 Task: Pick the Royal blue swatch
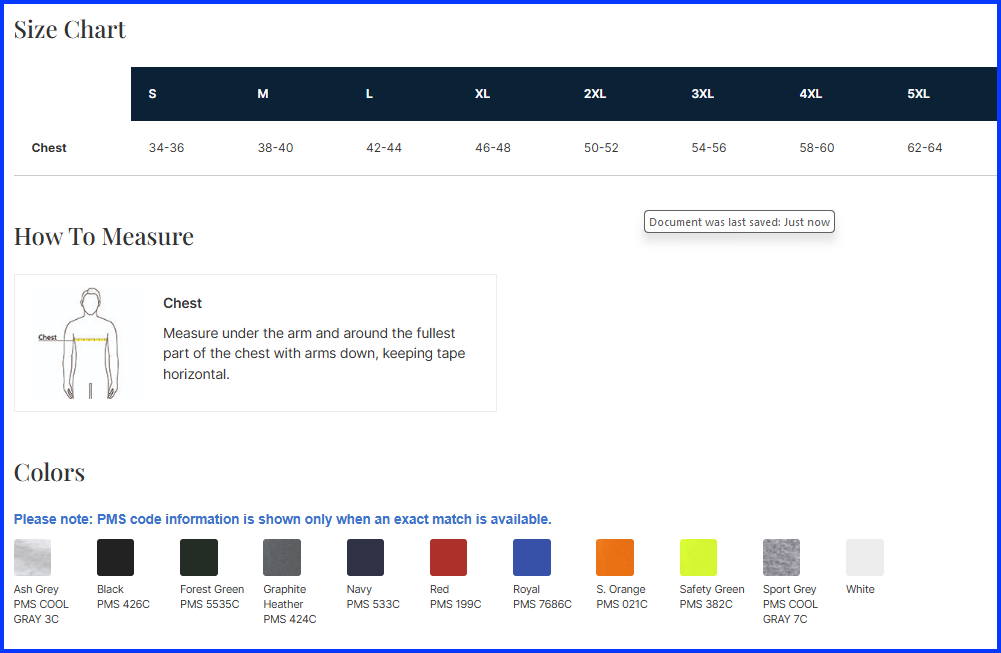click(x=531, y=557)
